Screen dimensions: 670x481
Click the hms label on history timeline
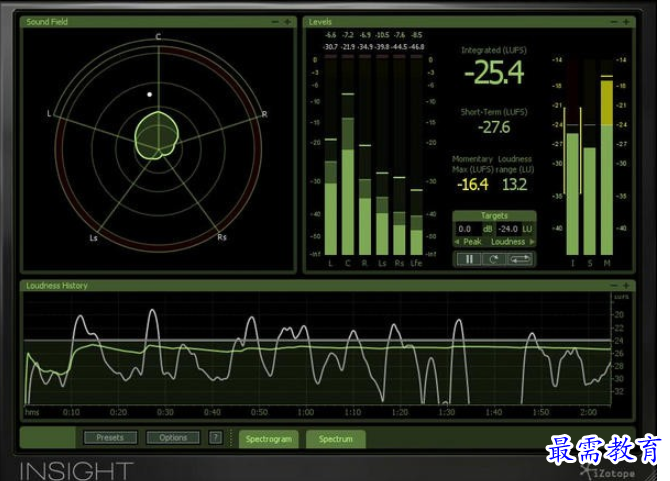(32, 412)
